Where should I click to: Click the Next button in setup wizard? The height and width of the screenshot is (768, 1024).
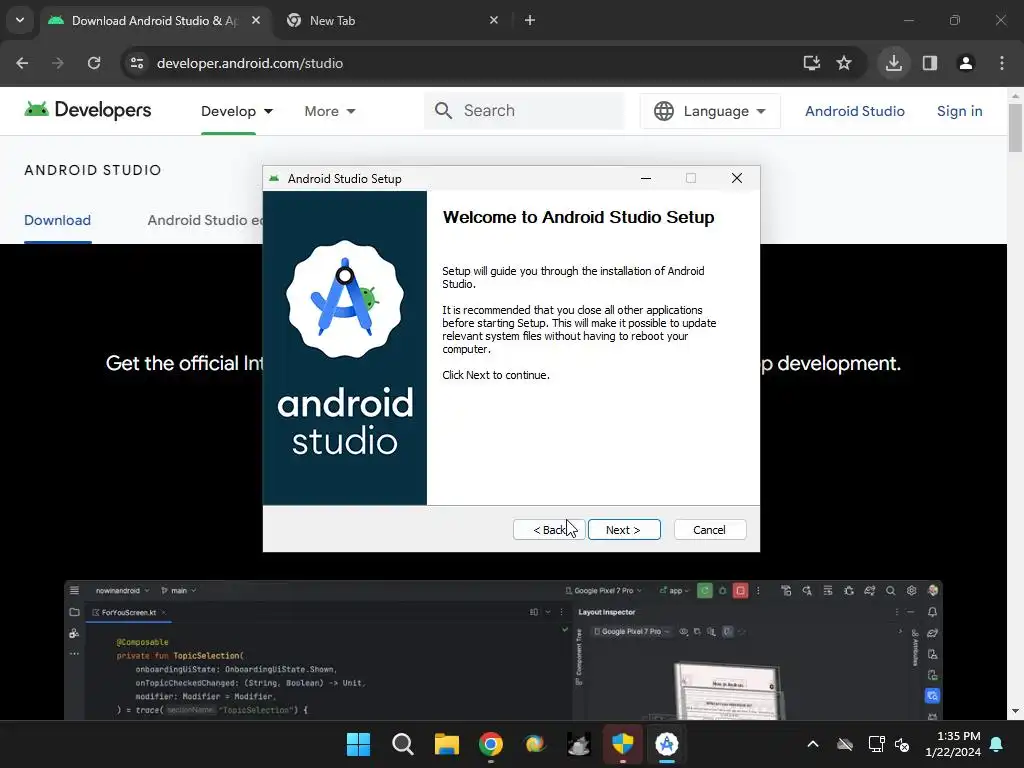click(624, 530)
